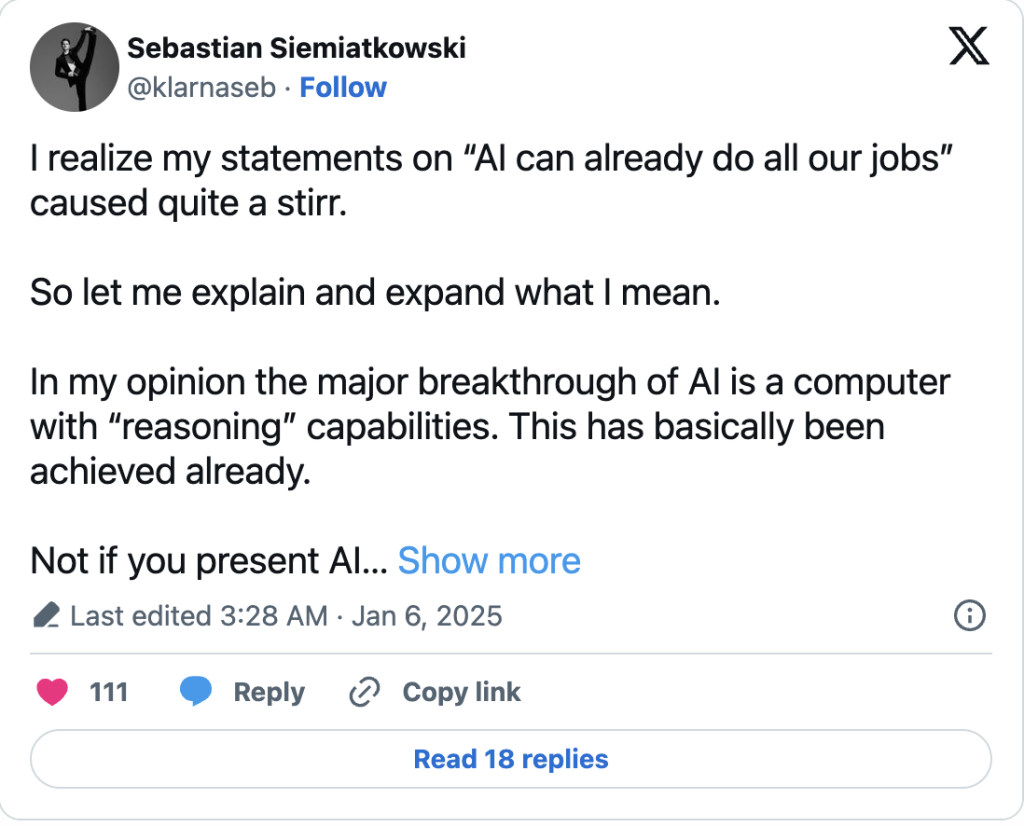The height and width of the screenshot is (826, 1024).
Task: Click the blue reply speech bubble icon
Action: (196, 692)
